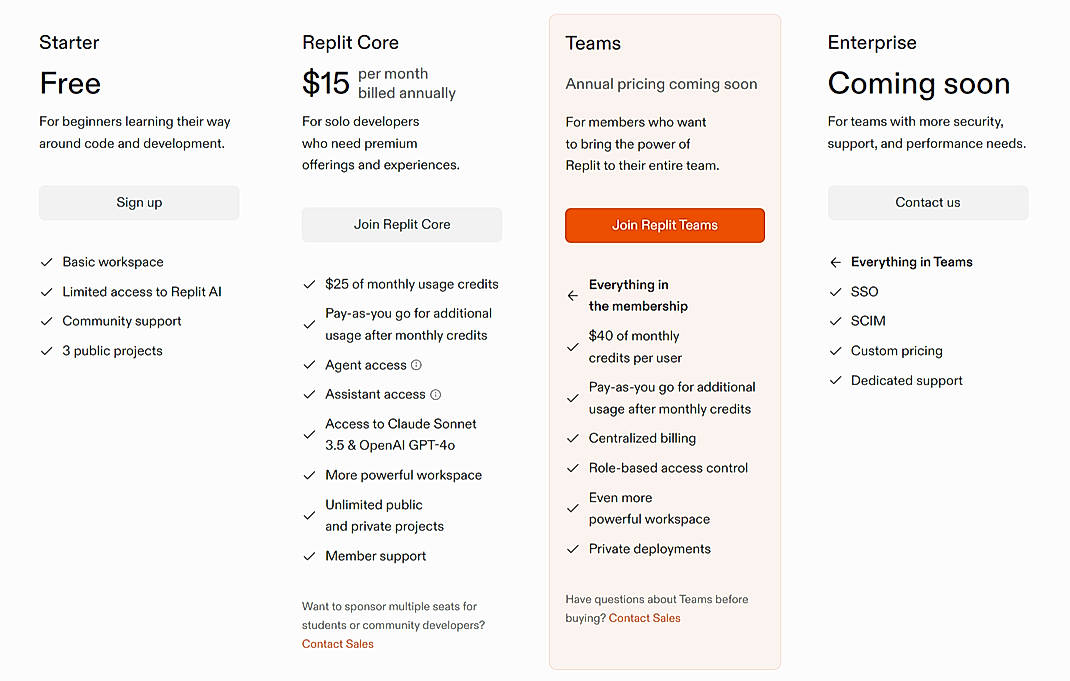Image resolution: width=1070 pixels, height=681 pixels.
Task: Click the checkmark next to Dedicated support
Action: pos(834,381)
